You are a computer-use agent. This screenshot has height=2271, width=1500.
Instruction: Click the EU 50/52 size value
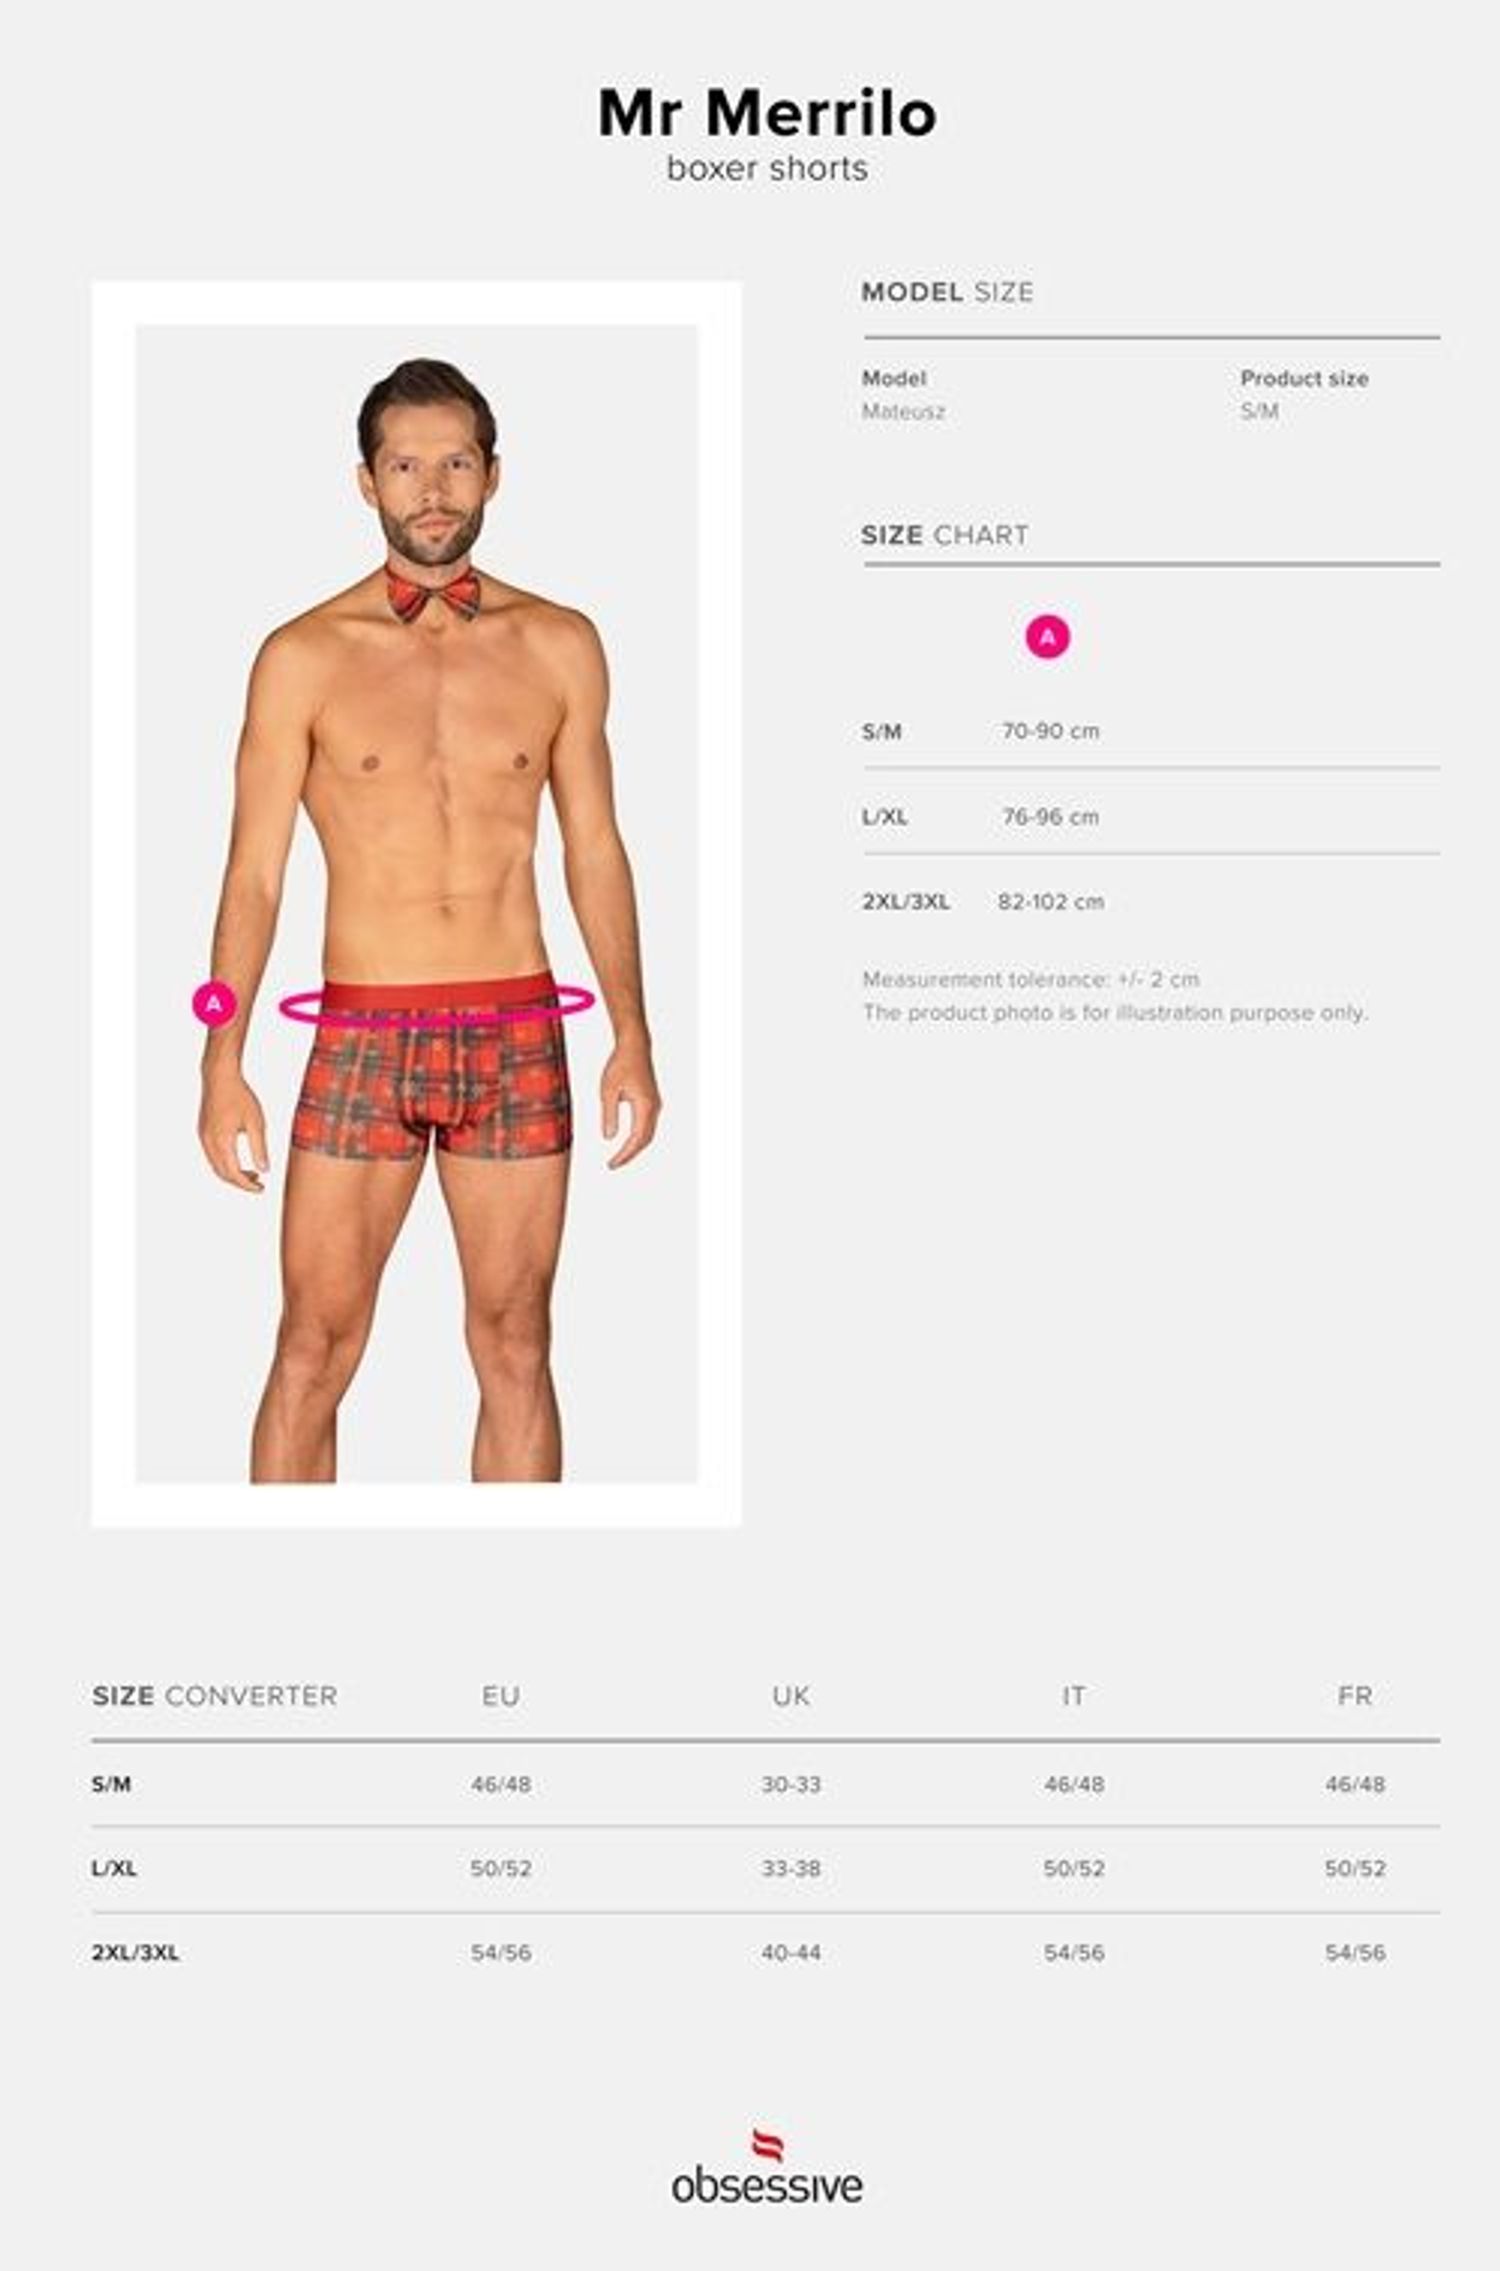coord(501,1868)
